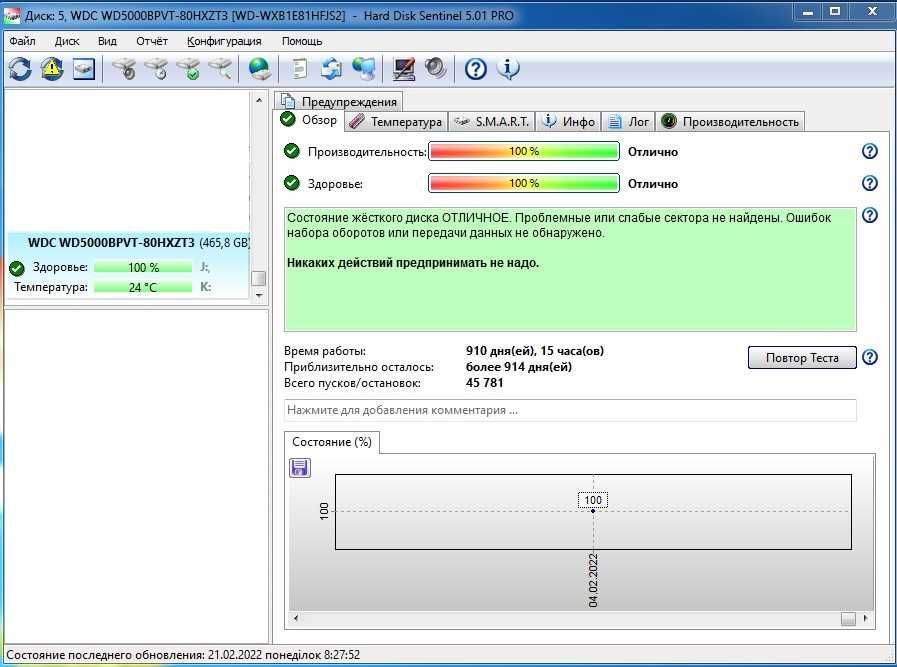
Task: Click the comment field to add a comment
Action: (570, 410)
